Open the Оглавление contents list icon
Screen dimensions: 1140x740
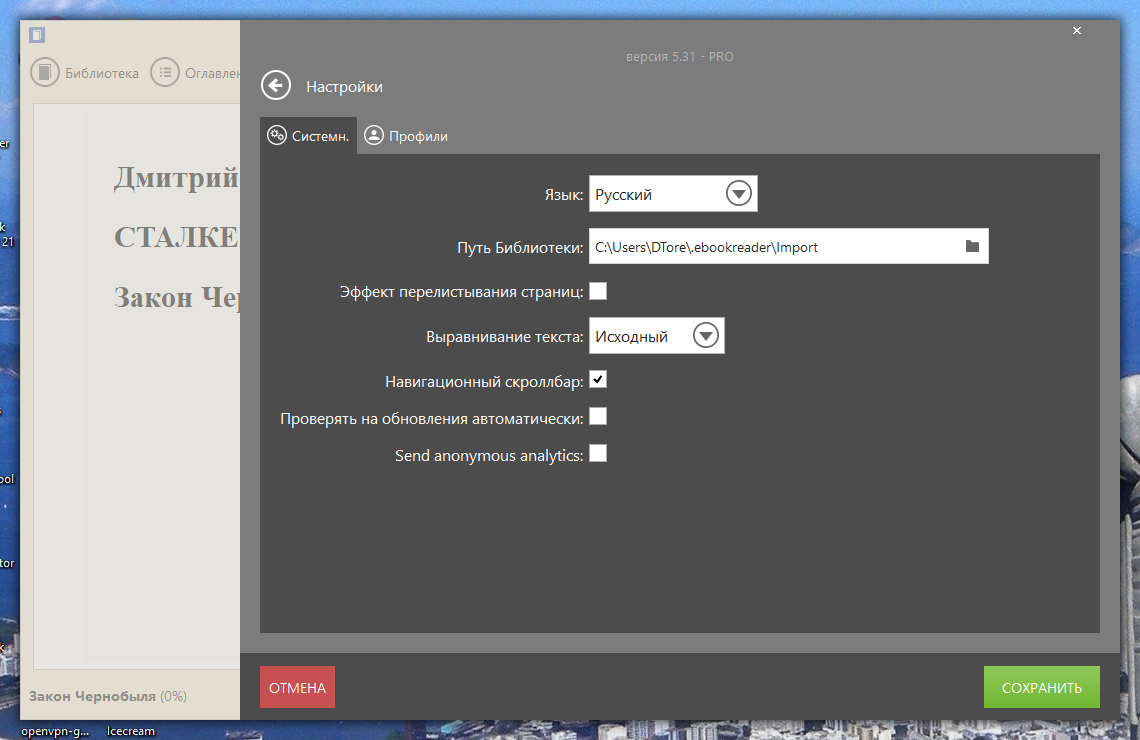coord(165,73)
